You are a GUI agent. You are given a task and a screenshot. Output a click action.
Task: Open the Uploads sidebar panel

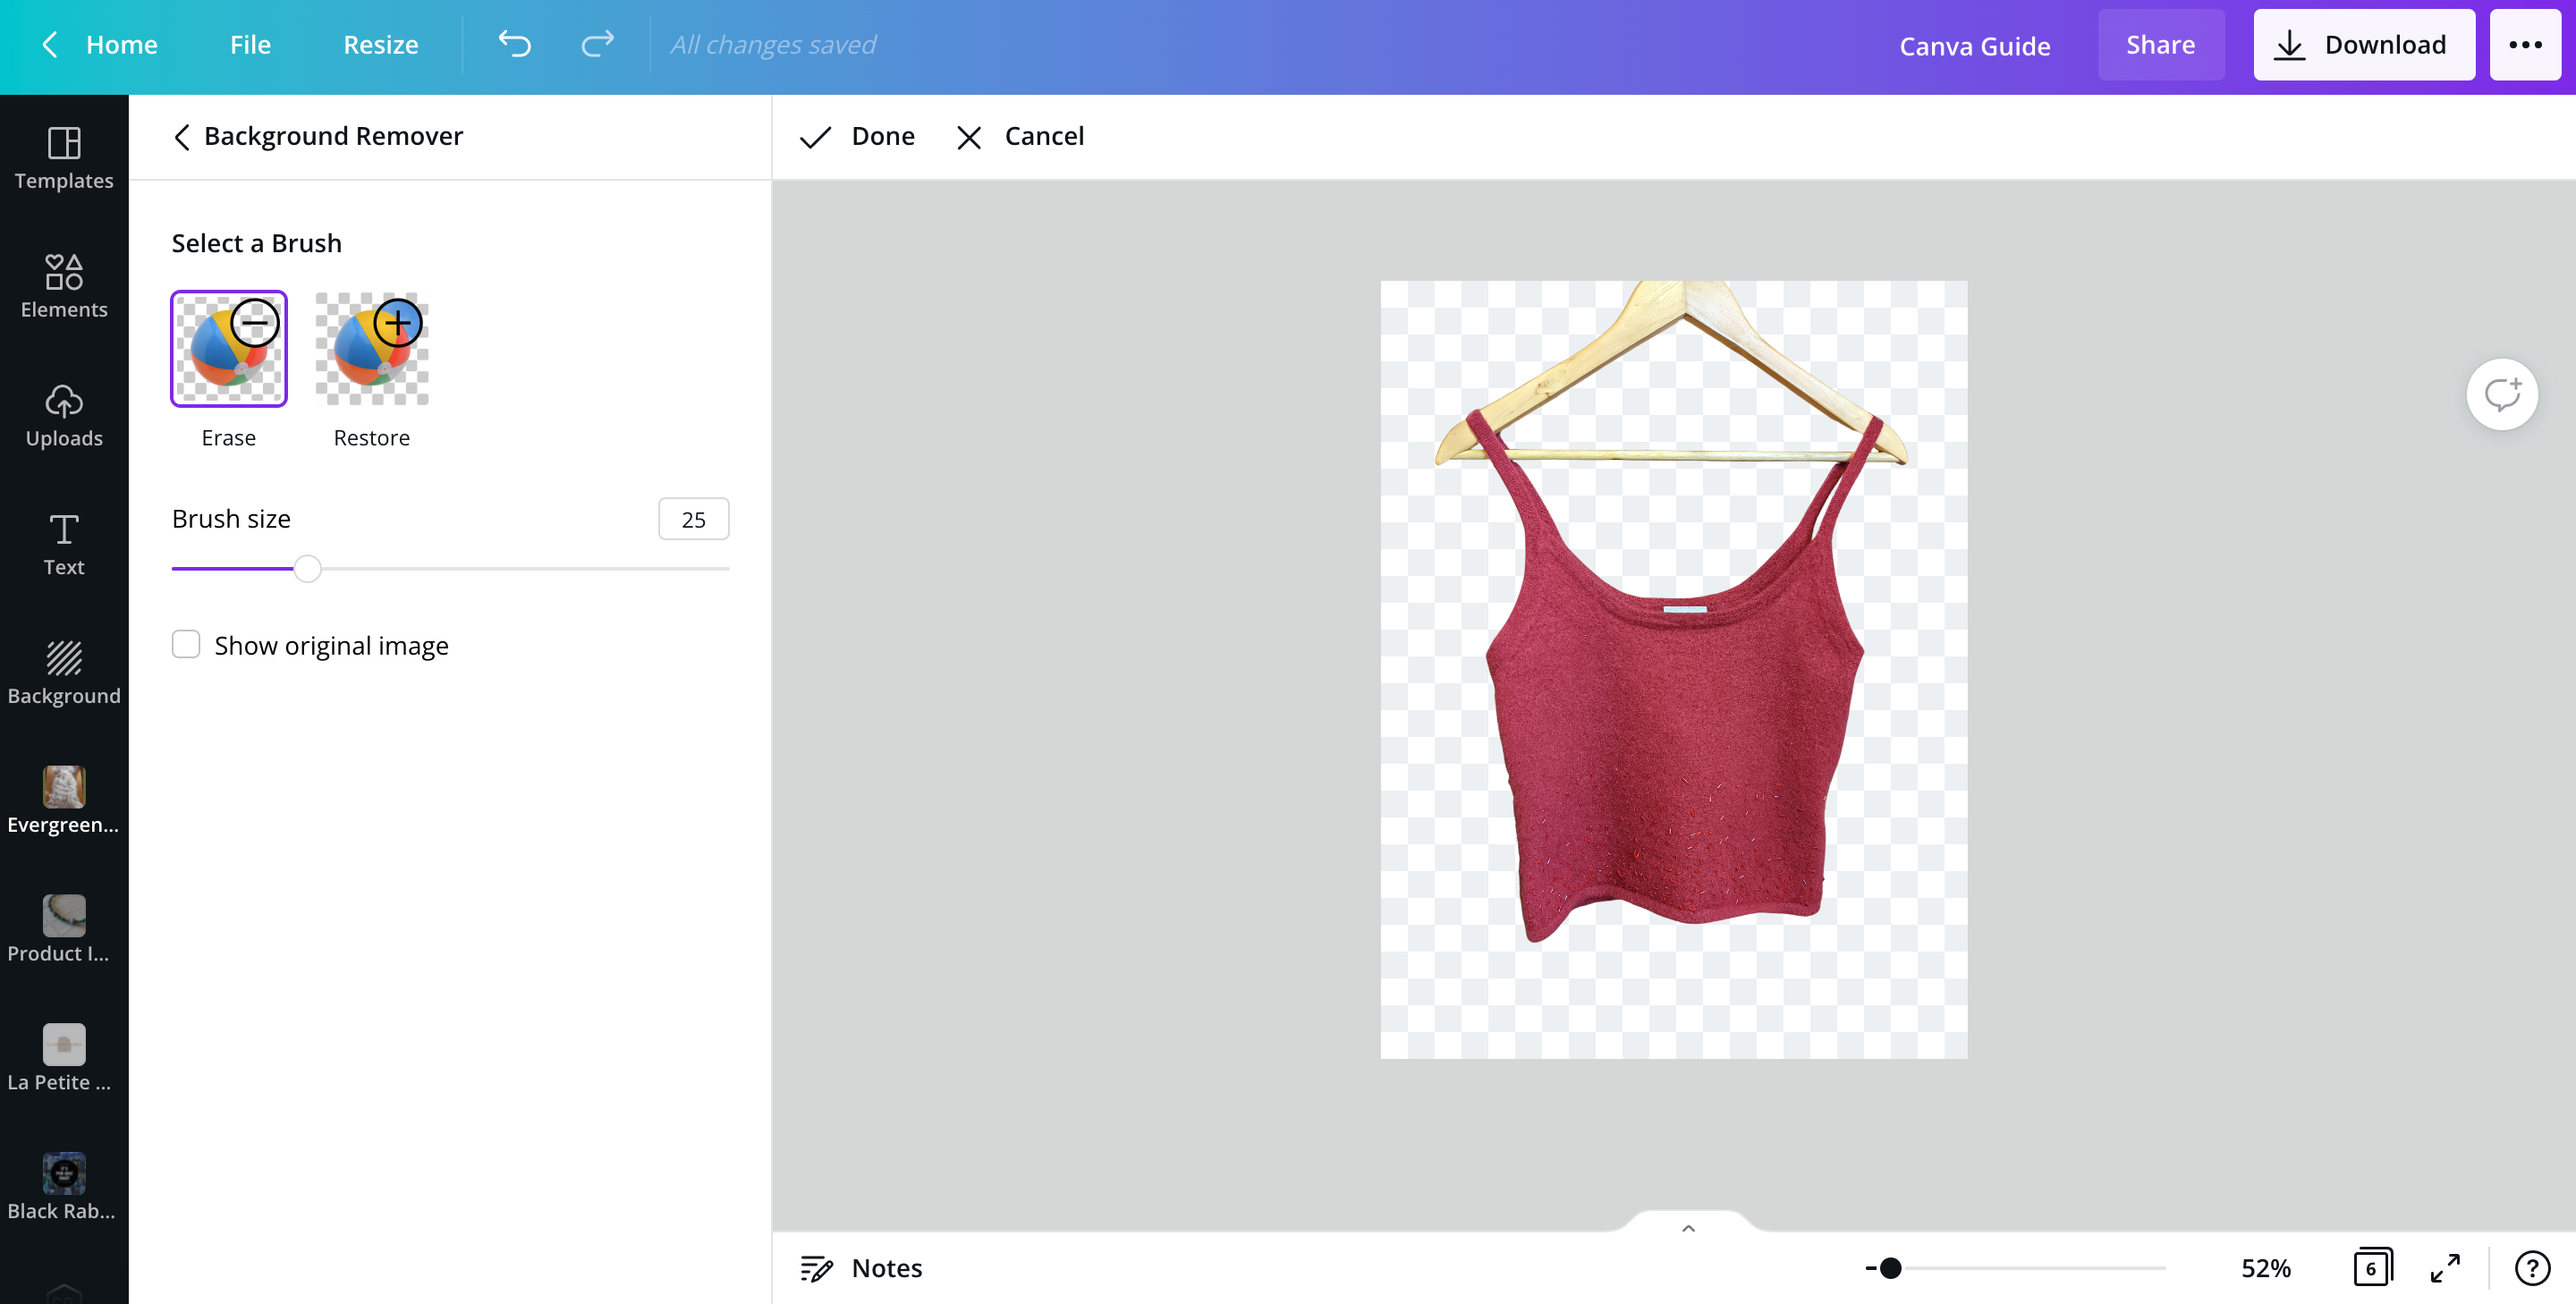pos(64,415)
